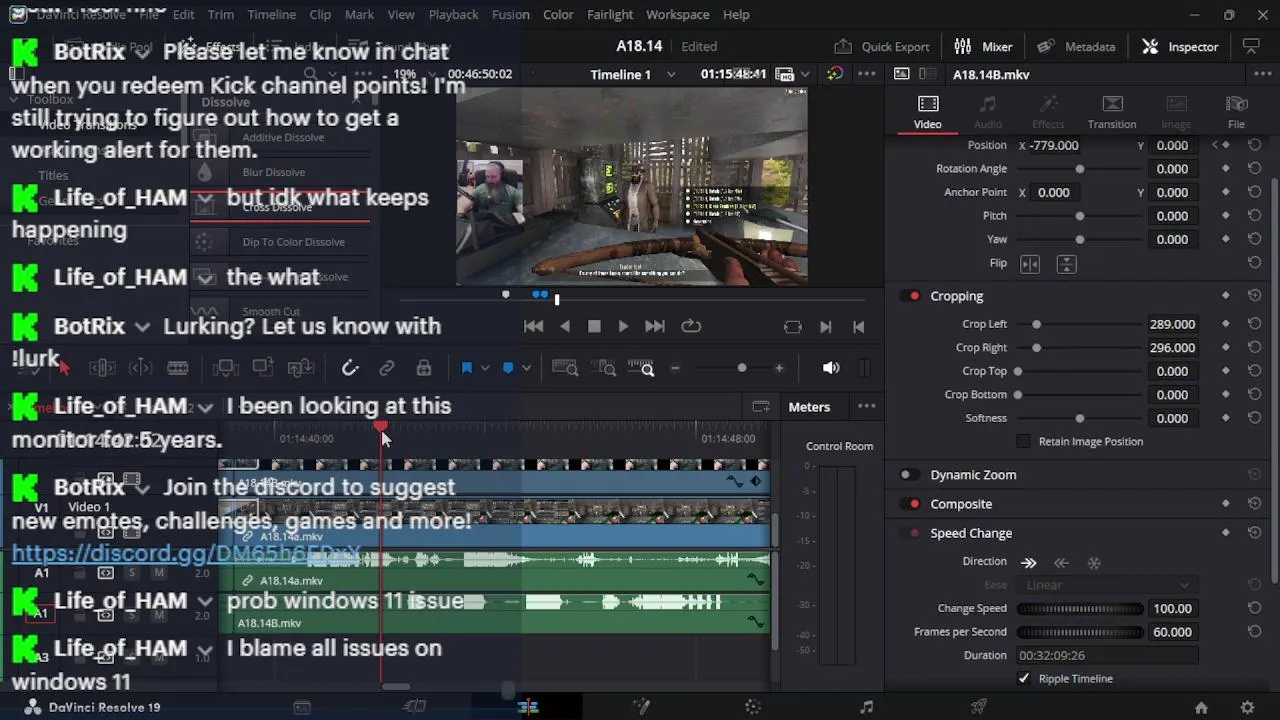Image resolution: width=1280 pixels, height=720 pixels.
Task: Flip the clip vertically in Inspector
Action: 1067,264
